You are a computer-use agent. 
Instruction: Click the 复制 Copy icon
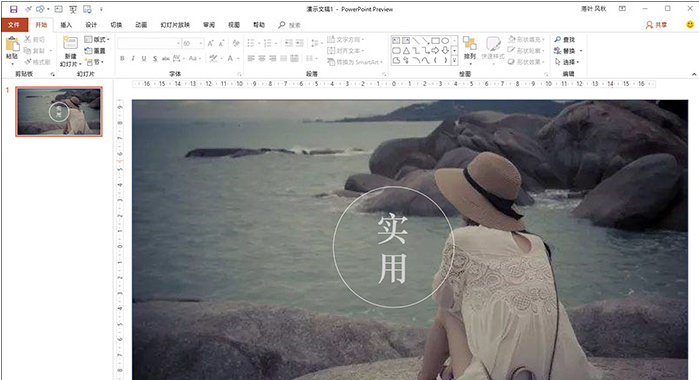28,50
